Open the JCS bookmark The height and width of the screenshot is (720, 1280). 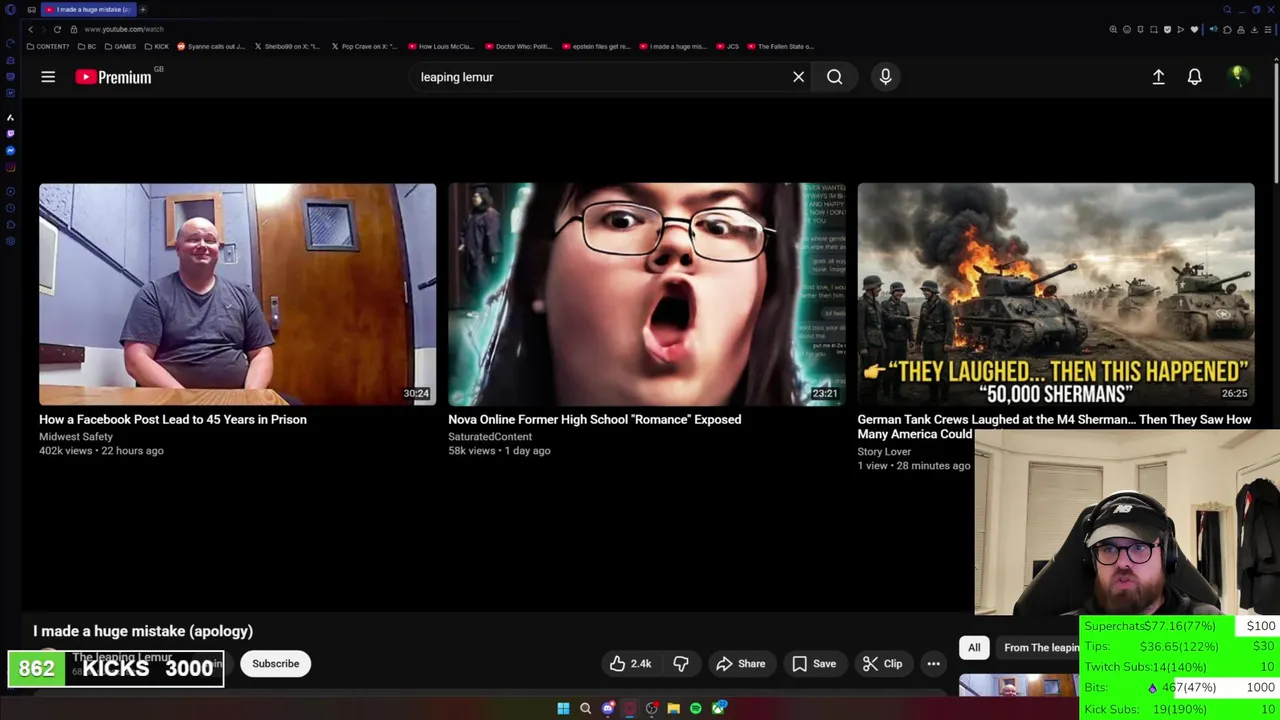click(728, 46)
